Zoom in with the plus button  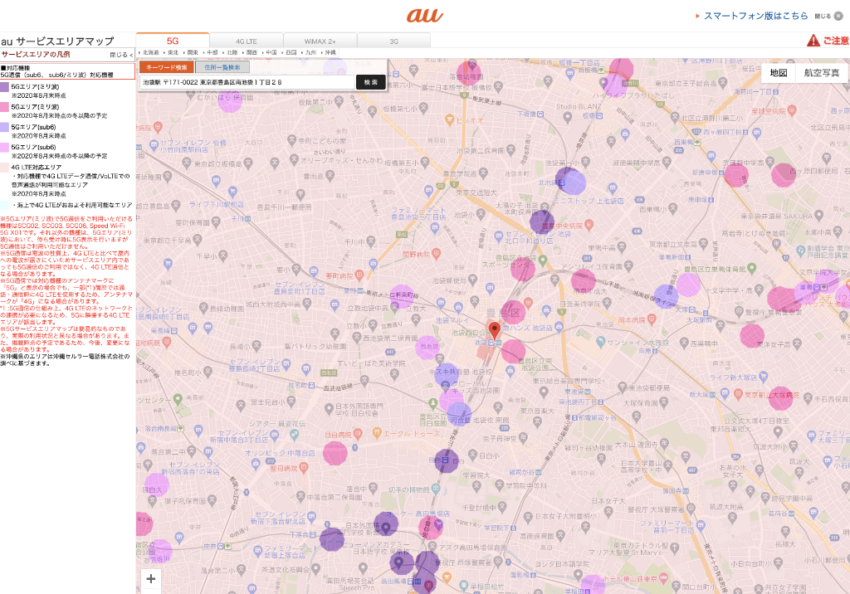[x=151, y=578]
